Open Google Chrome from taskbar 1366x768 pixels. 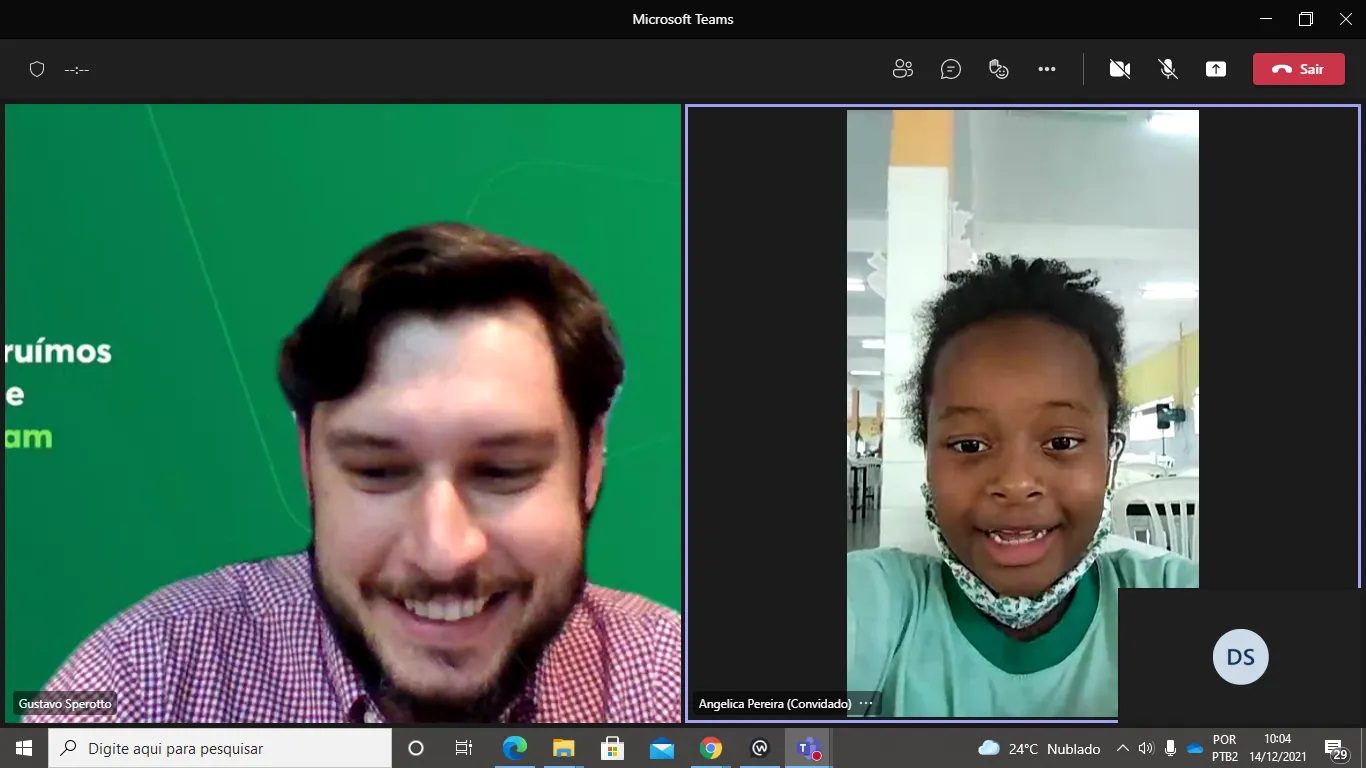[x=710, y=748]
